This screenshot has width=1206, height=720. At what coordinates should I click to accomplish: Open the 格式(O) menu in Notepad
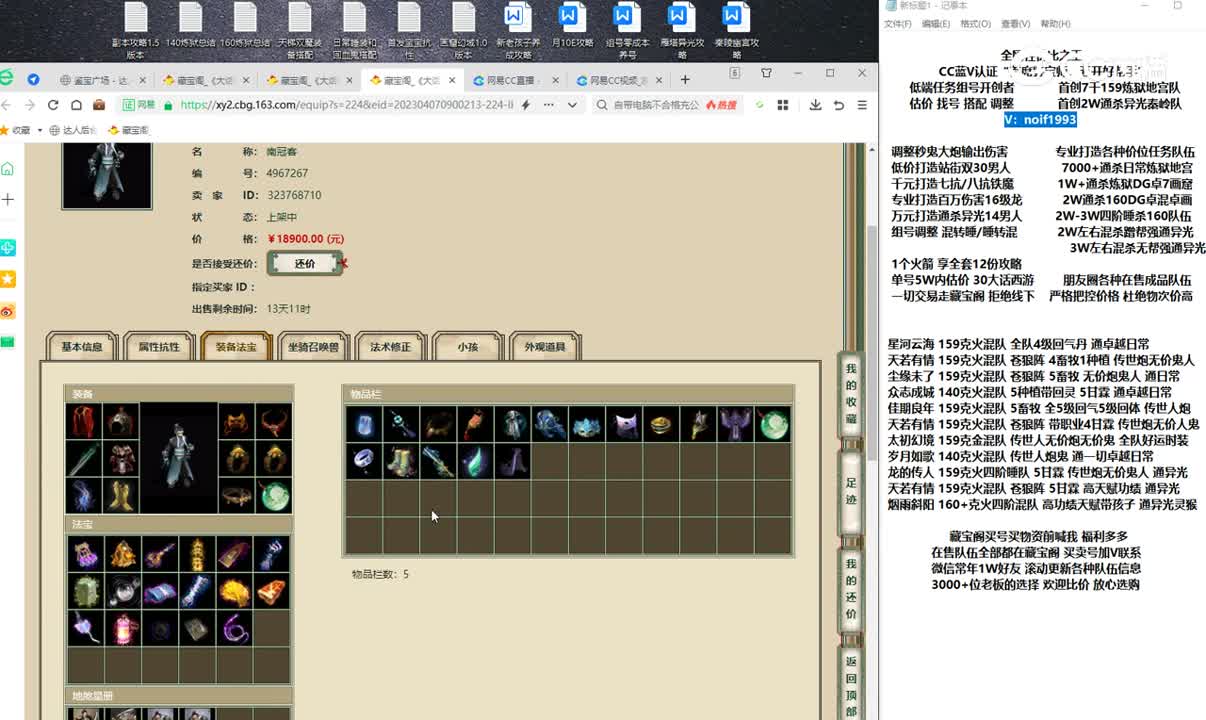(975, 24)
